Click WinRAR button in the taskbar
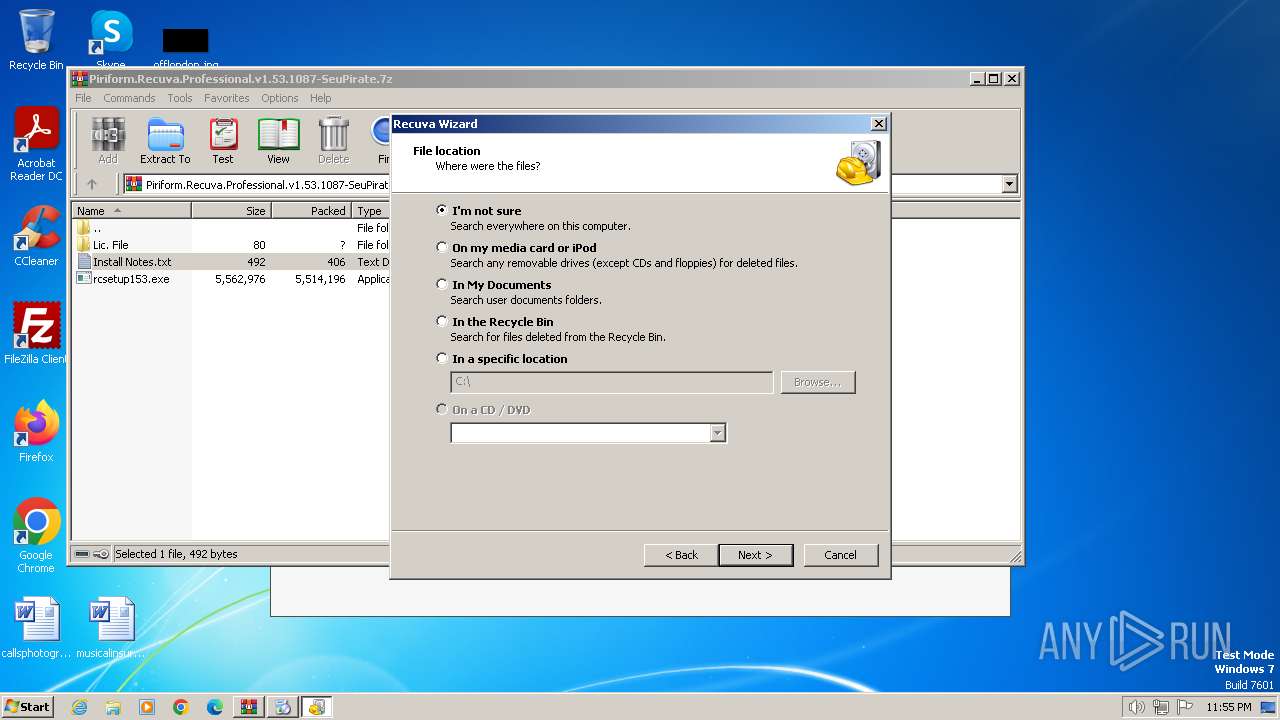This screenshot has height=720, width=1280. [249, 707]
